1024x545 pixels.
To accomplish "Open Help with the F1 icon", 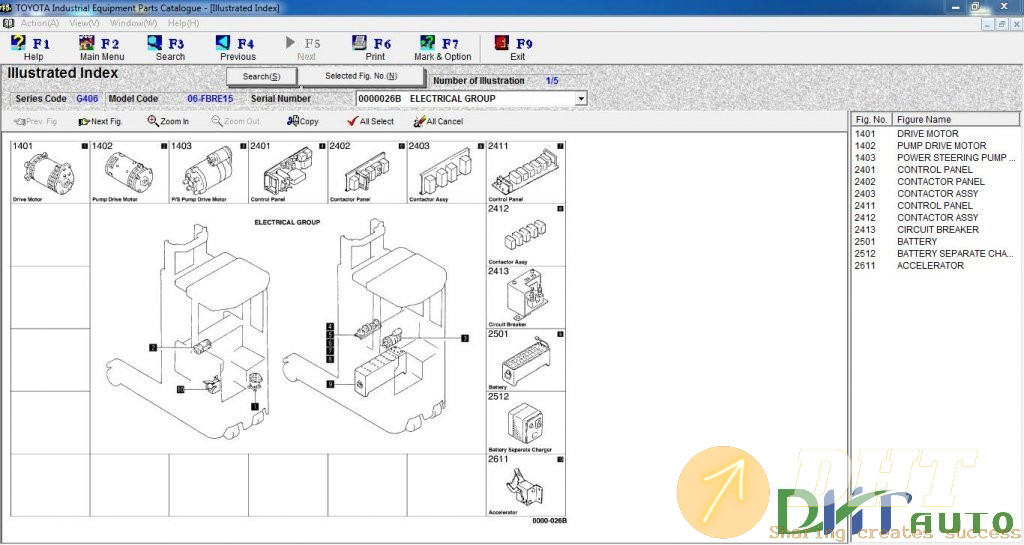I will click(x=32, y=49).
